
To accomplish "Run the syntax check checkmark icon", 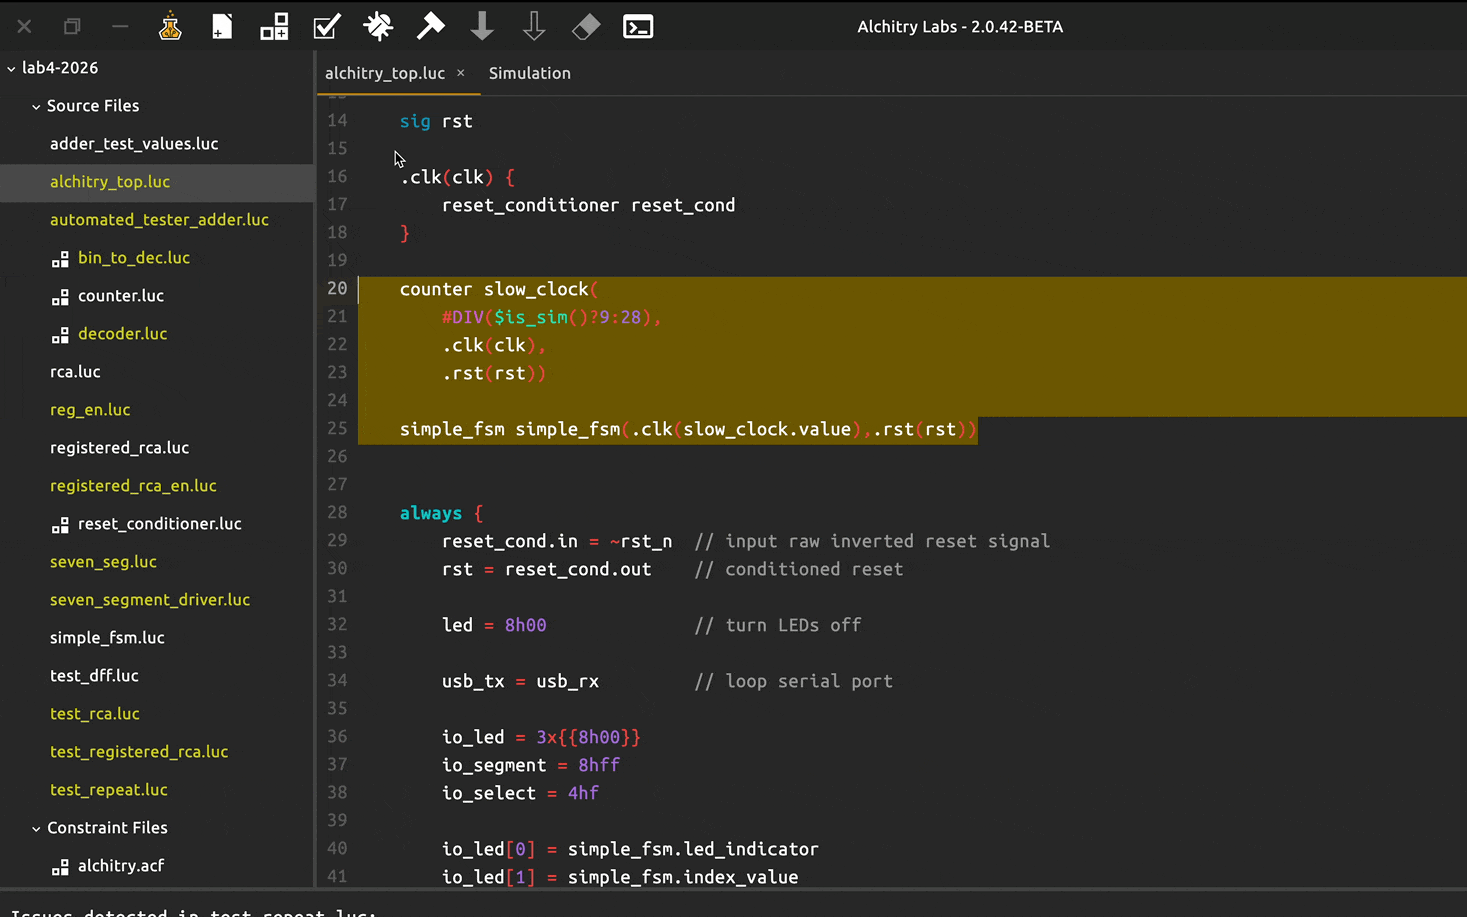I will [x=326, y=27].
